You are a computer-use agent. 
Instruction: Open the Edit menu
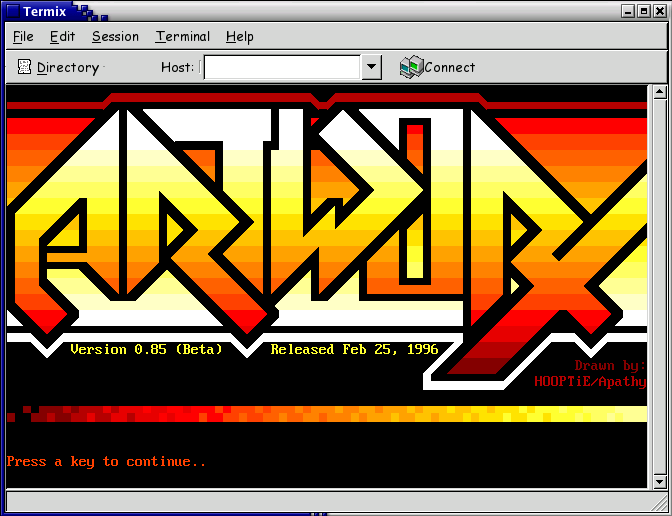point(62,37)
